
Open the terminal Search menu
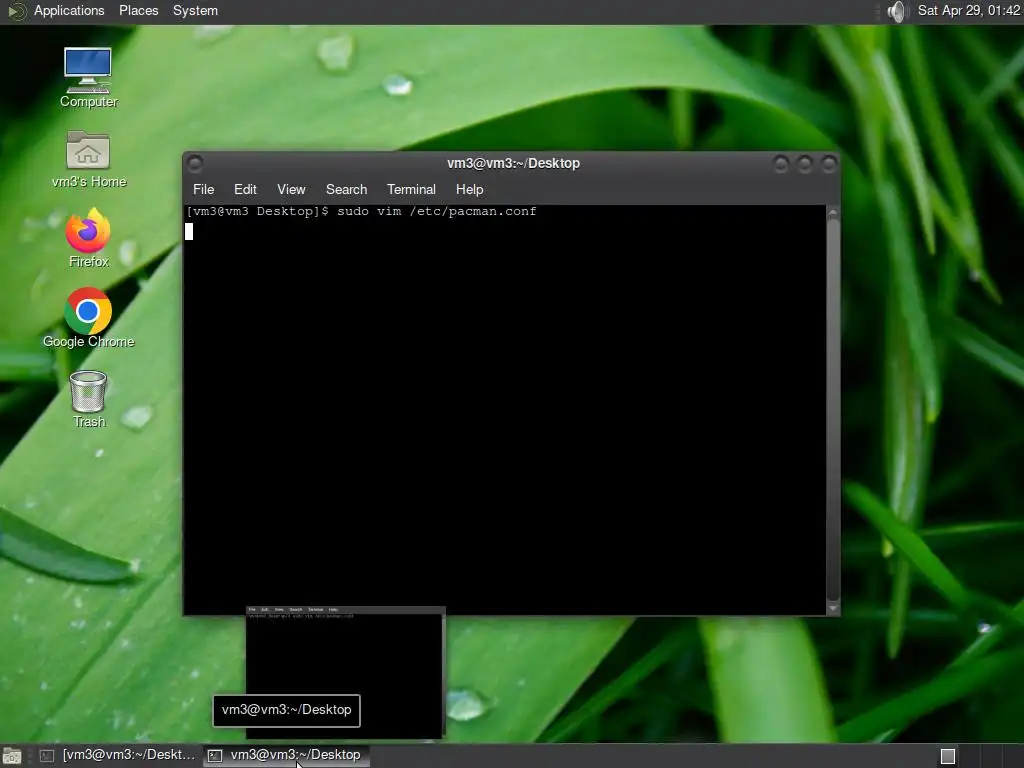pos(346,189)
